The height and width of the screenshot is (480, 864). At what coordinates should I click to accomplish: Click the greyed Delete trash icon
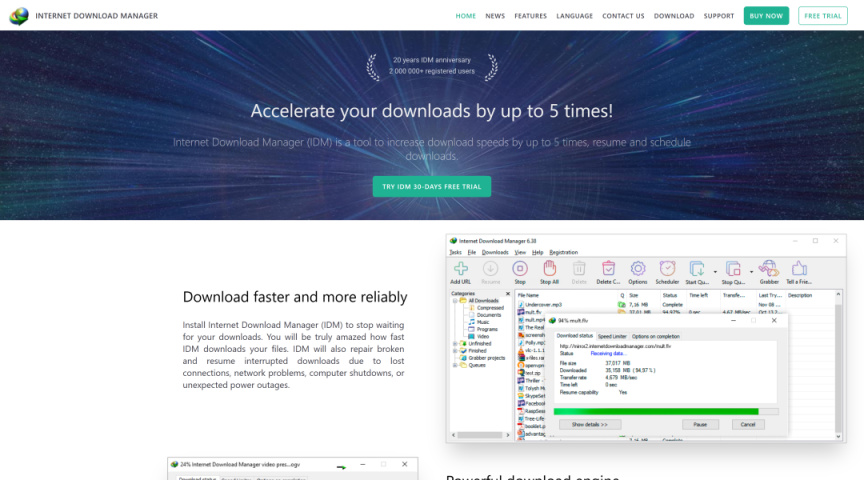[579, 269]
